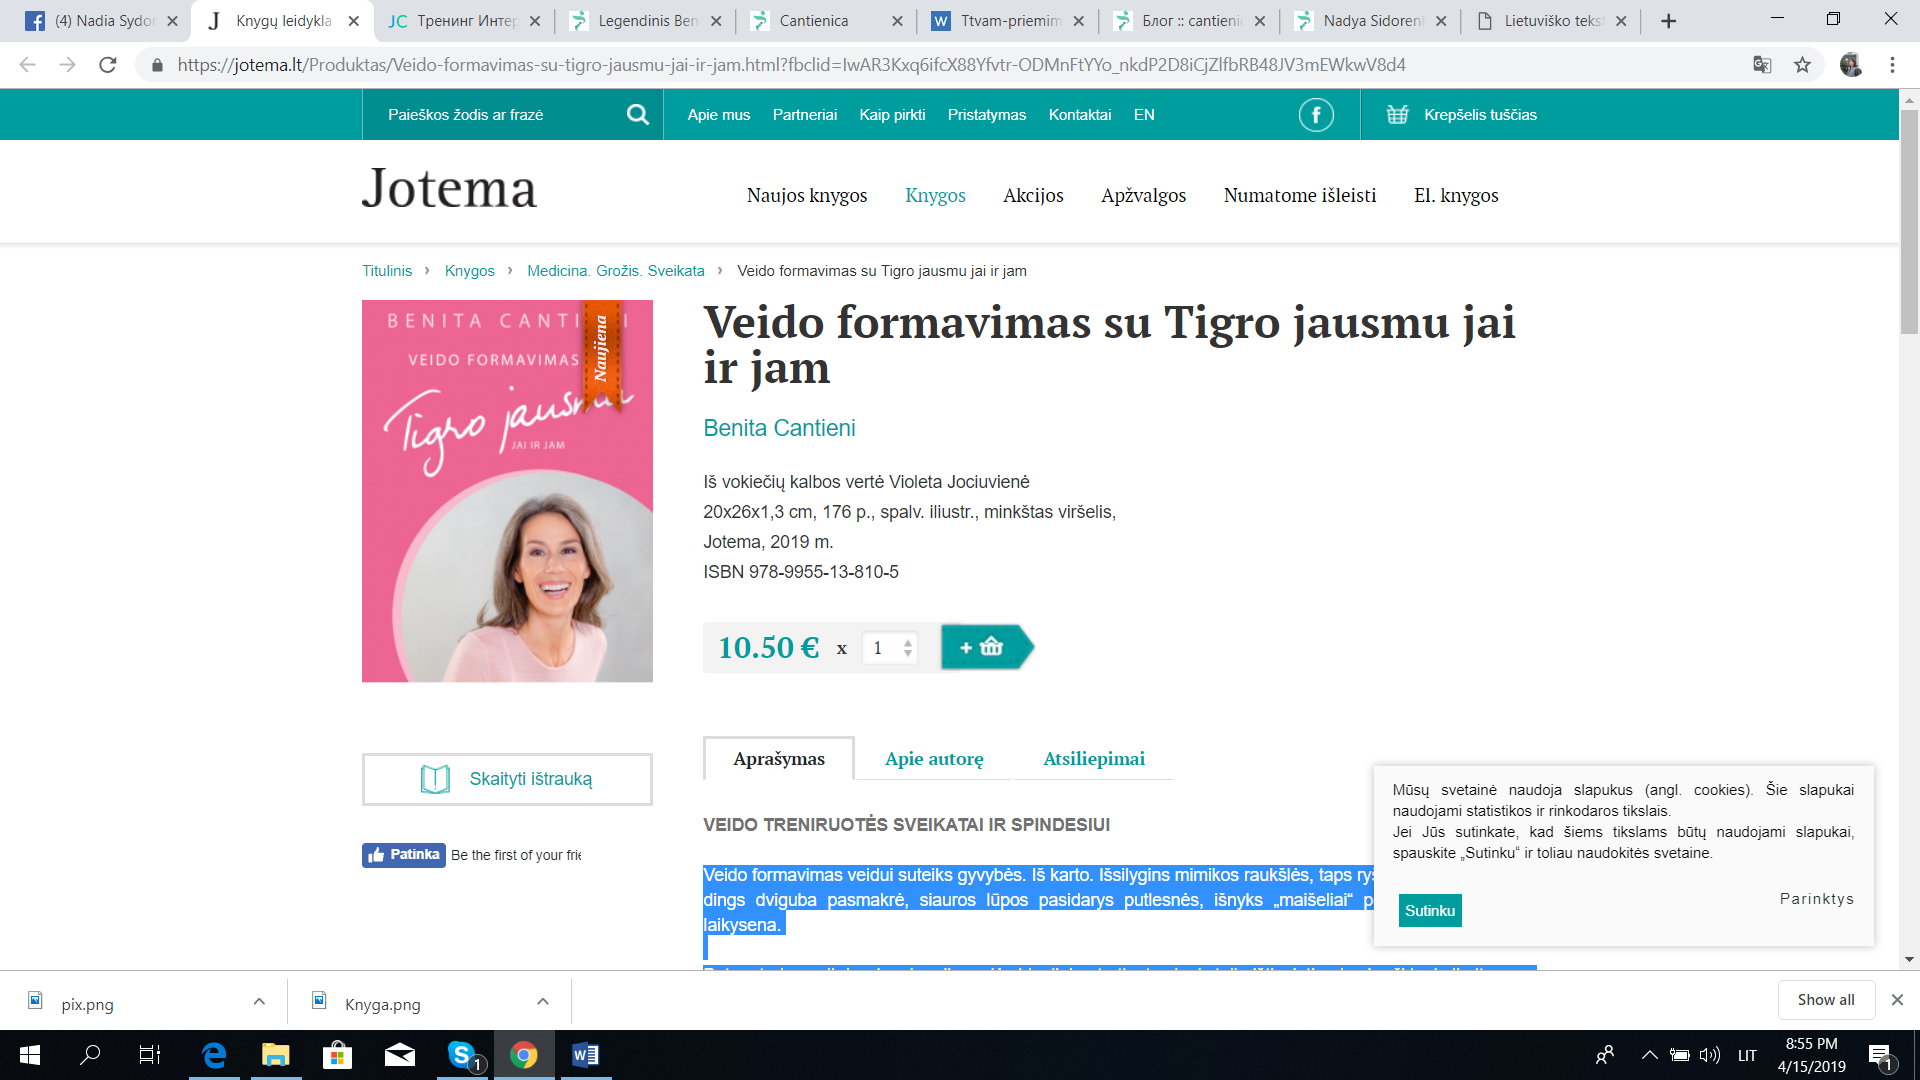This screenshot has height=1080, width=1920.
Task: Open Microsoft Store from the taskbar
Action: pos(337,1055)
